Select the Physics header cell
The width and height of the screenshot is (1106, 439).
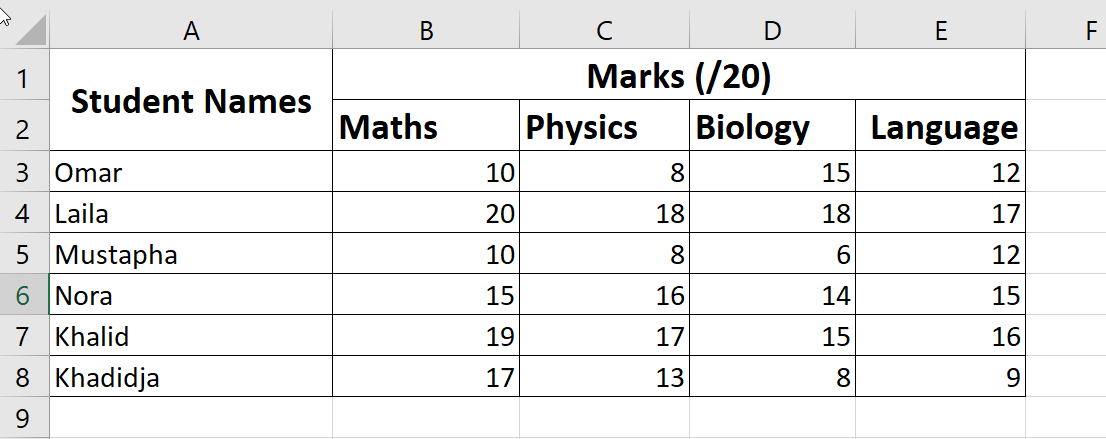[604, 127]
